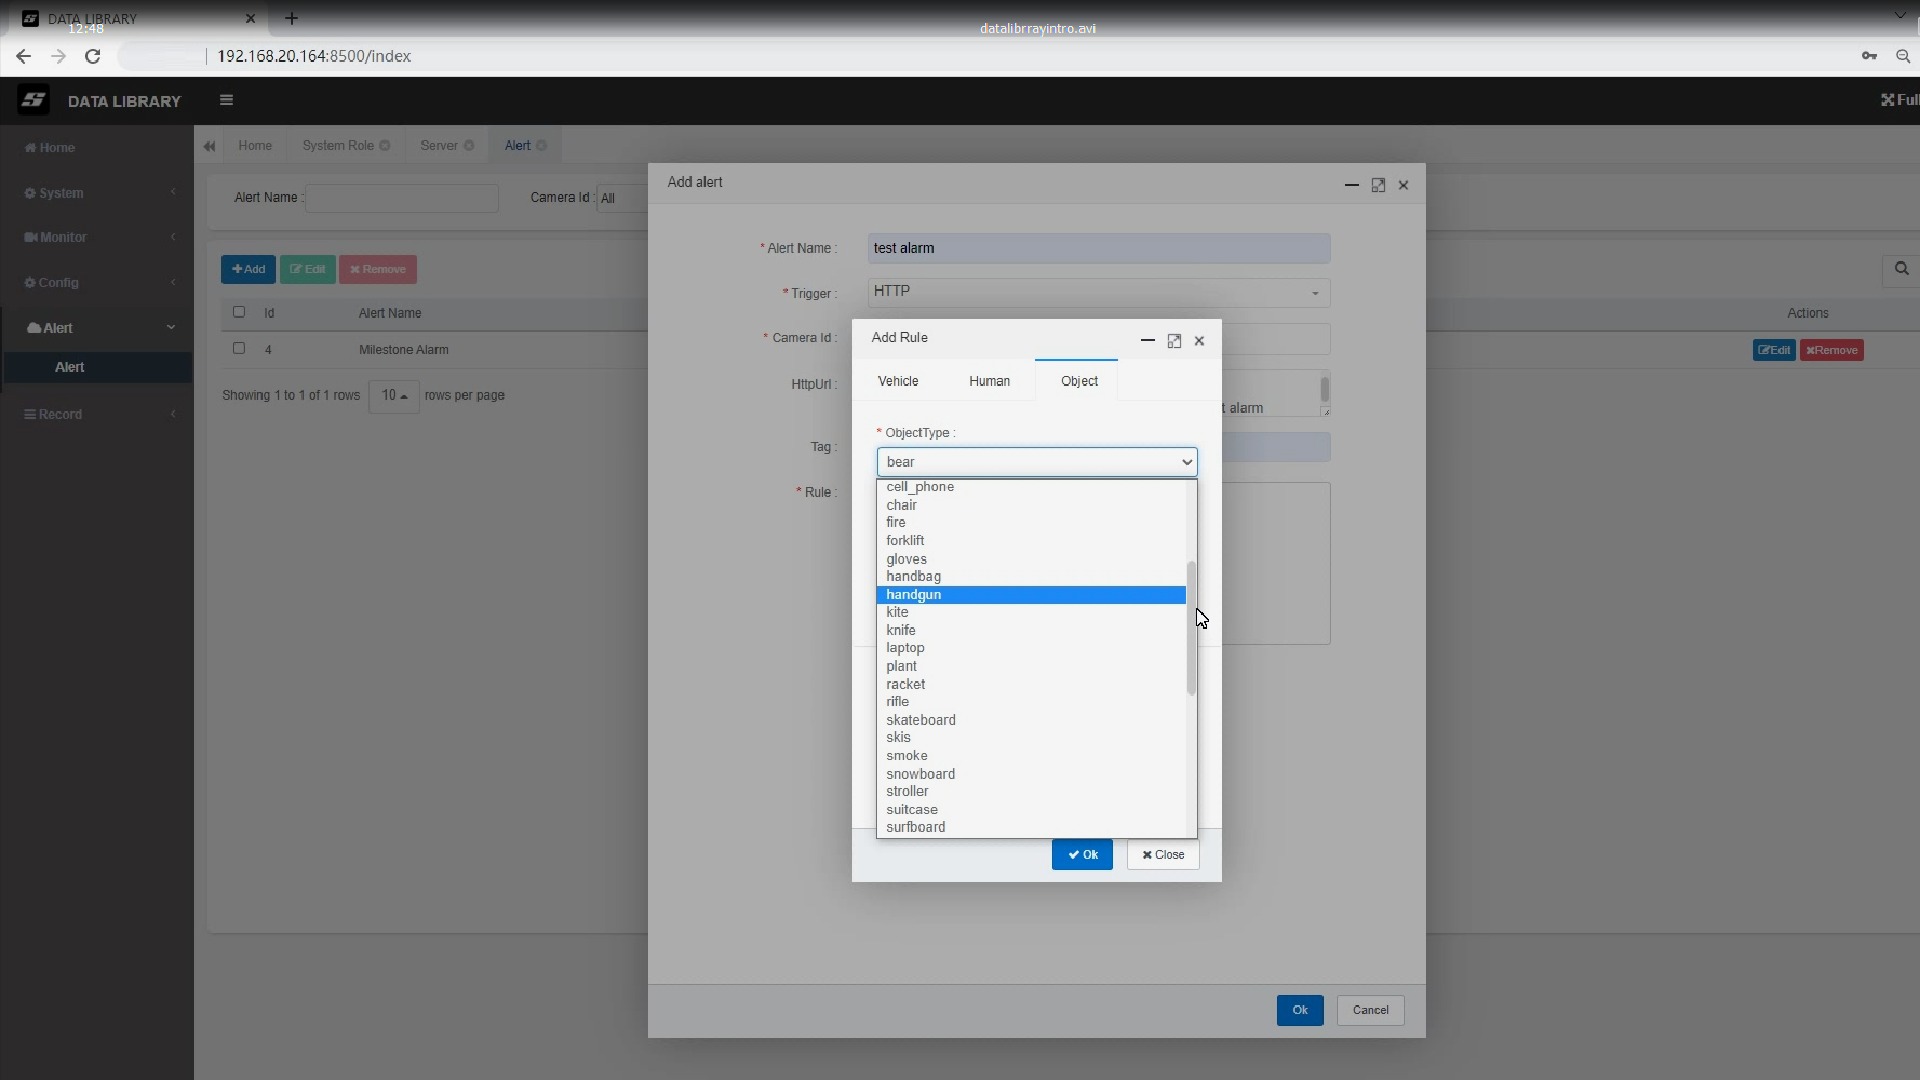Collapse tab bar with double-arrow icon
The height and width of the screenshot is (1080, 1920).
tap(209, 146)
